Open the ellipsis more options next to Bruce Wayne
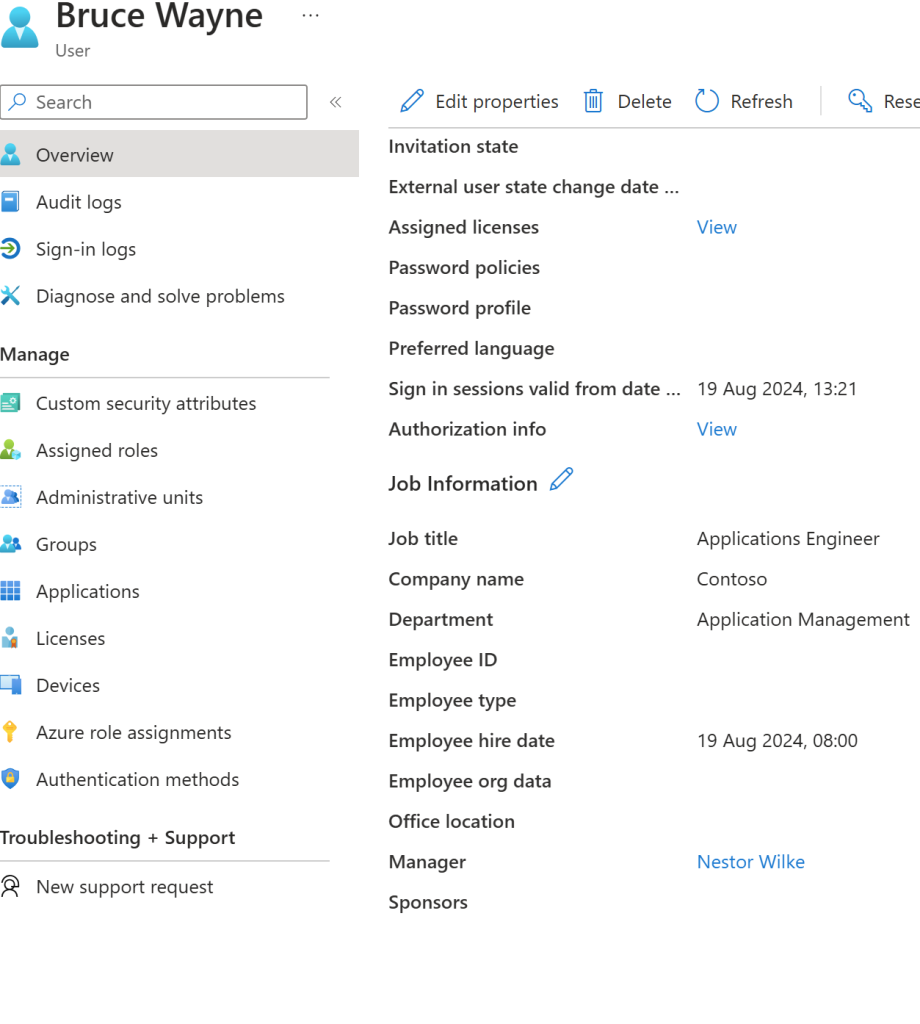Image resolution: width=920 pixels, height=1024 pixels. [311, 16]
